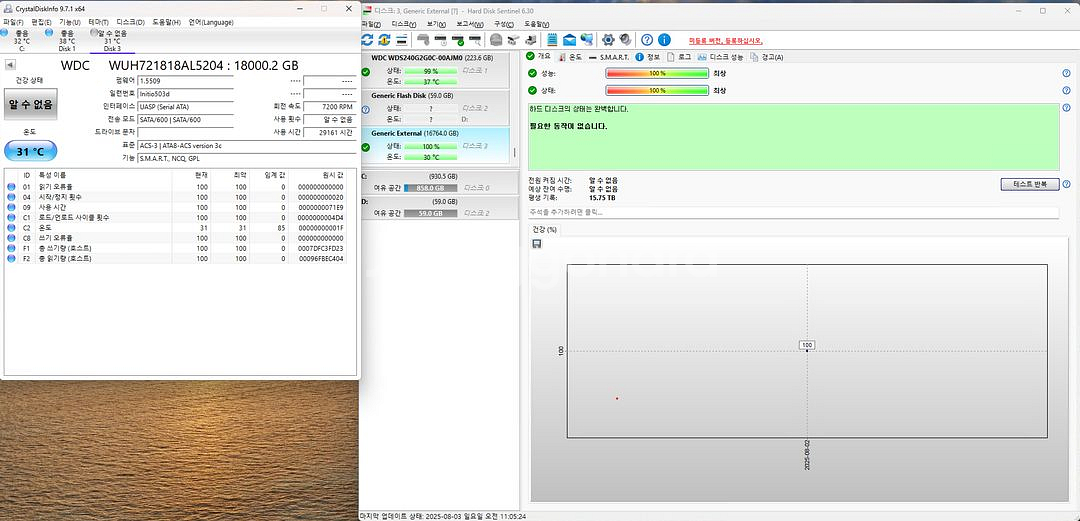
Task: Click the envelope e-mail toolbar icon
Action: pos(570,39)
